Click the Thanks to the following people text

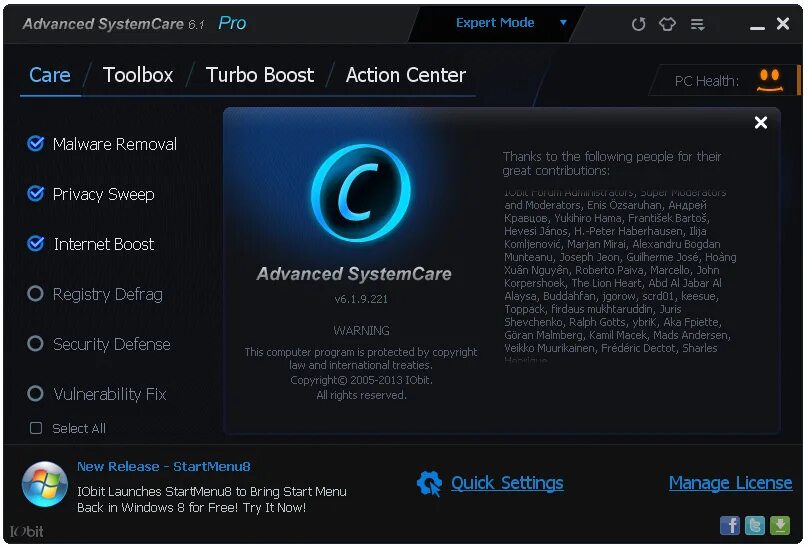coord(612,163)
